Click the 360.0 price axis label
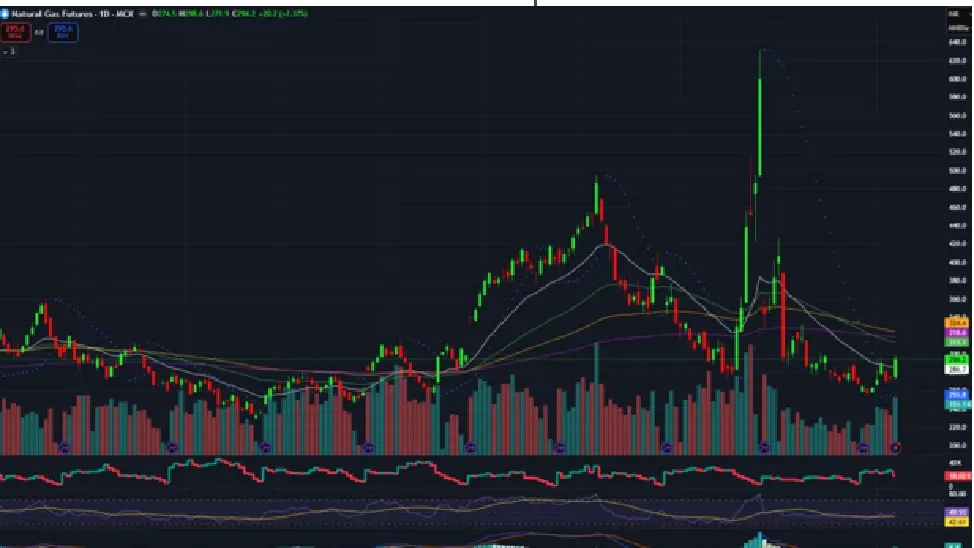 coord(957,299)
